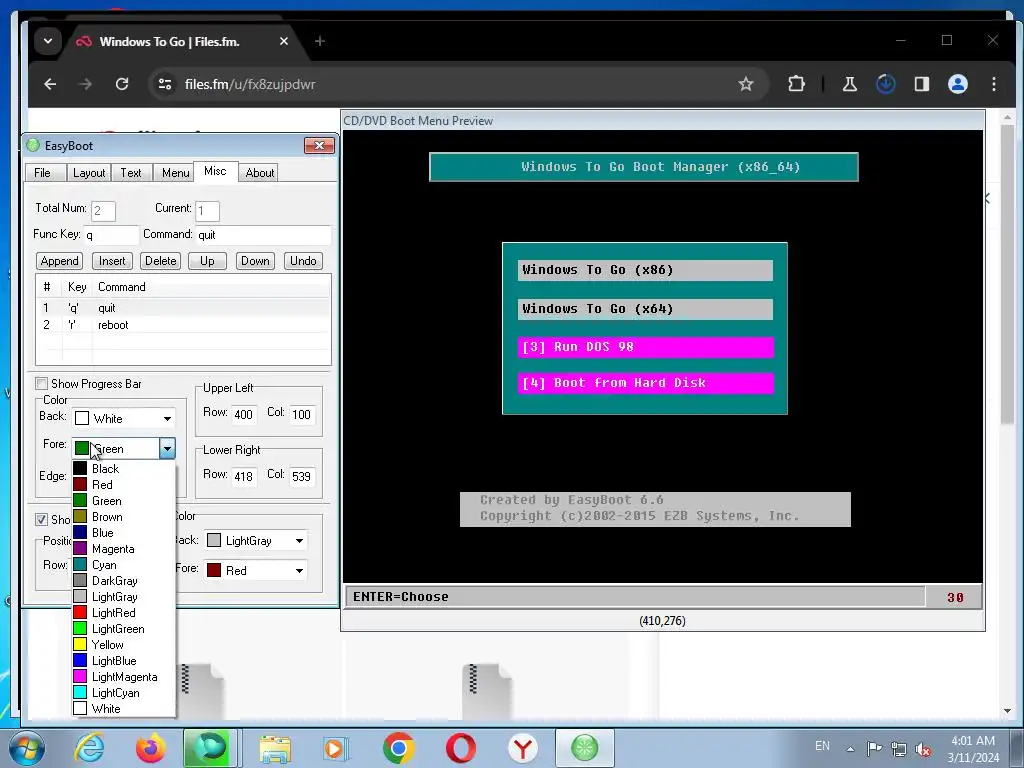Select the Misc tab

click(216, 171)
